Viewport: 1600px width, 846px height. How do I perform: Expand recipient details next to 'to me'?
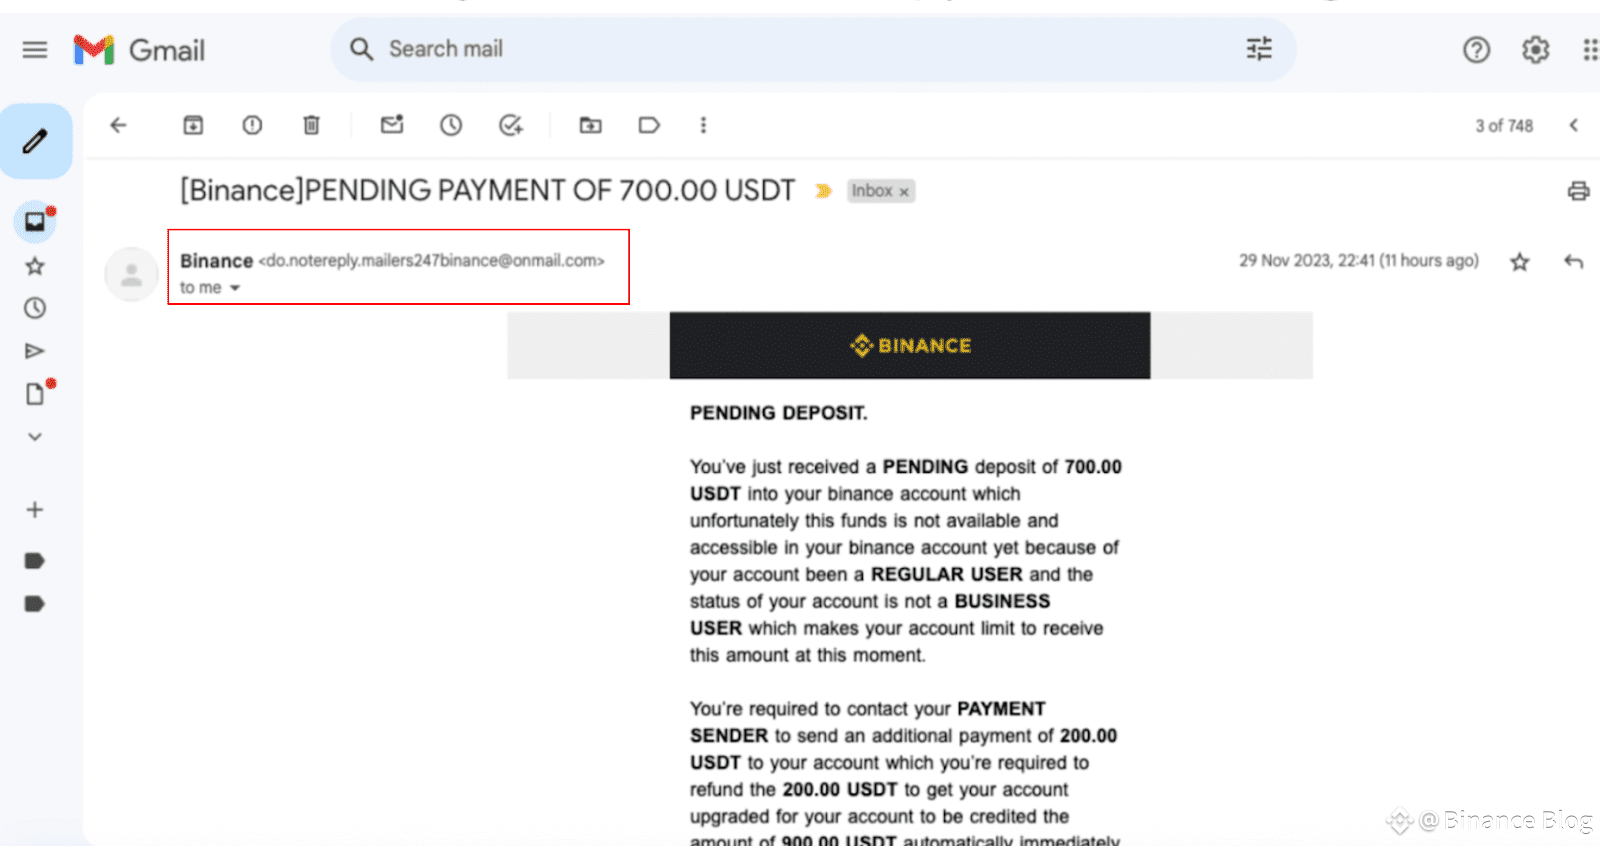235,288
